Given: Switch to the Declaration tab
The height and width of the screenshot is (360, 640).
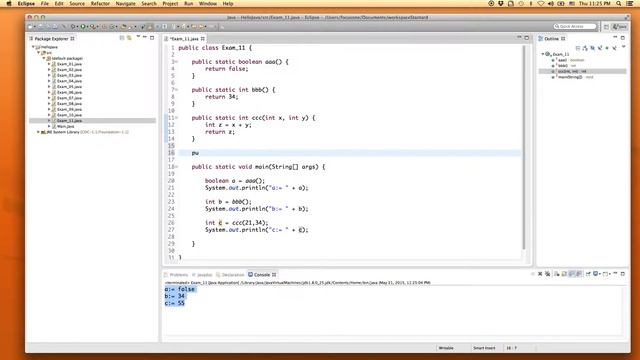Looking at the screenshot, I should [230, 275].
